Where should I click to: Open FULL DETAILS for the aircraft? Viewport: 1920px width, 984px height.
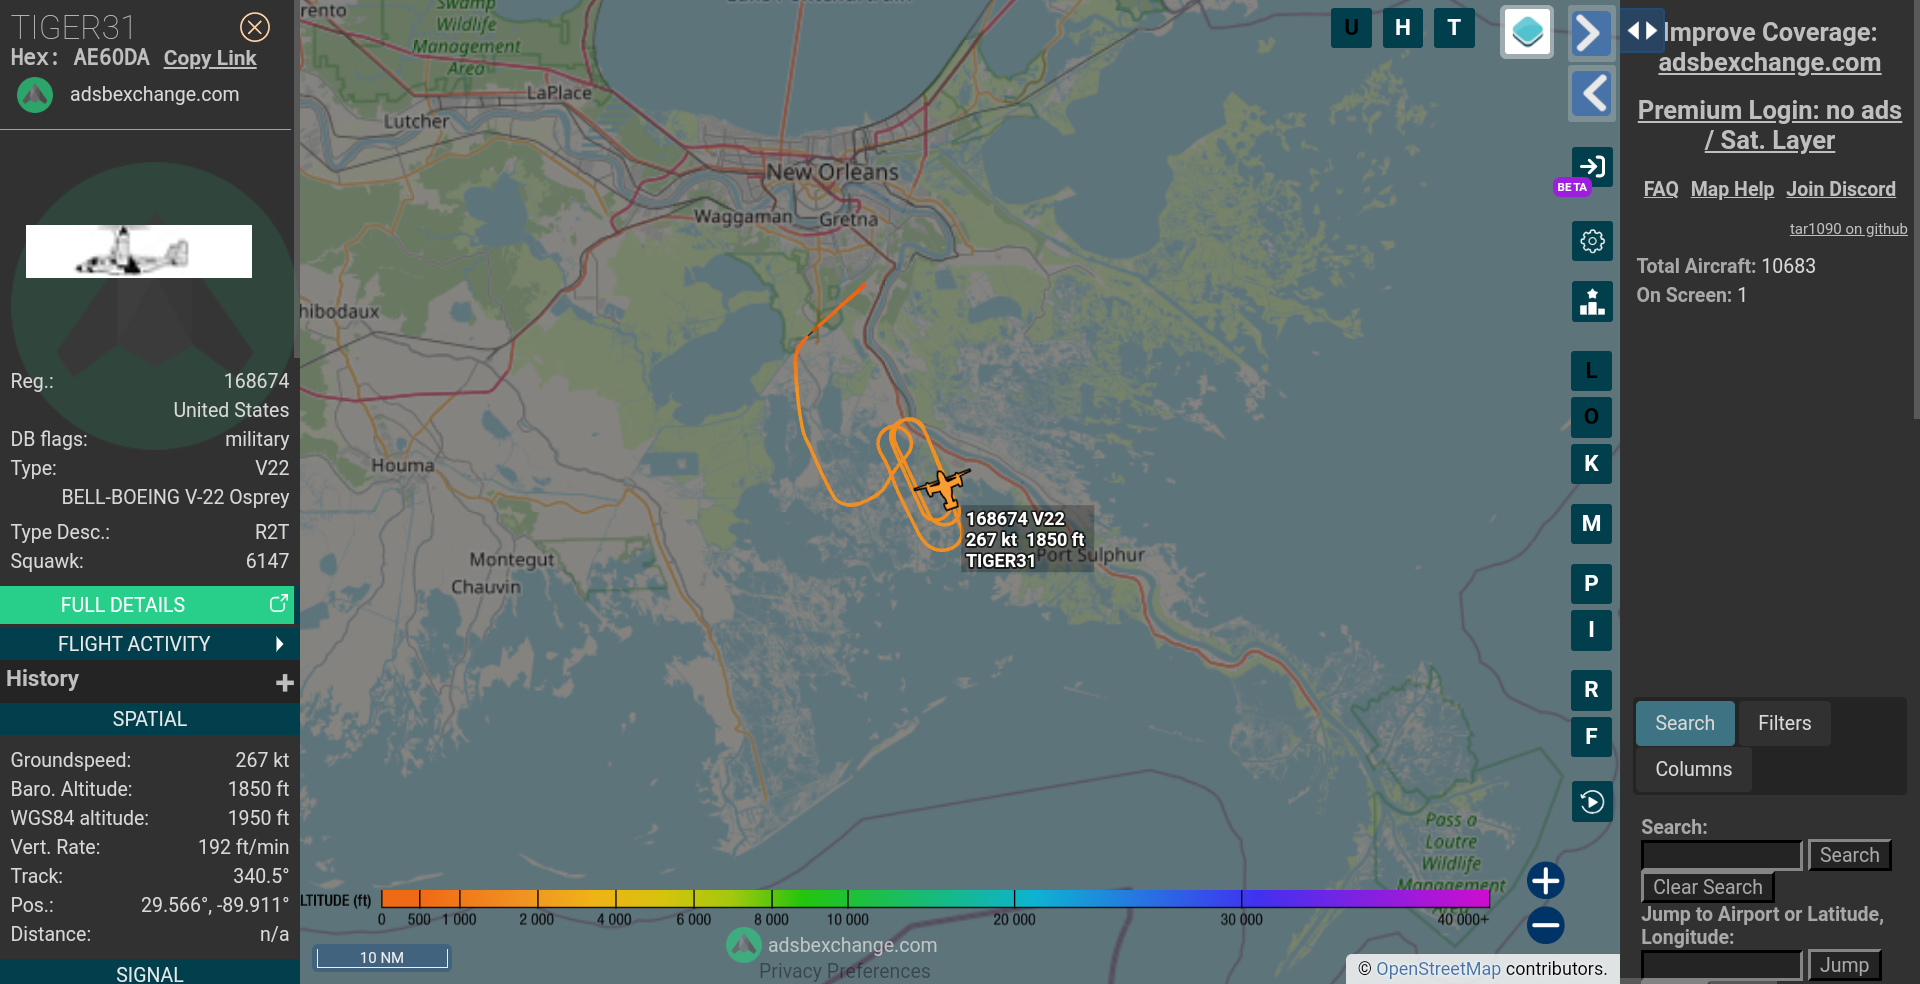point(147,605)
